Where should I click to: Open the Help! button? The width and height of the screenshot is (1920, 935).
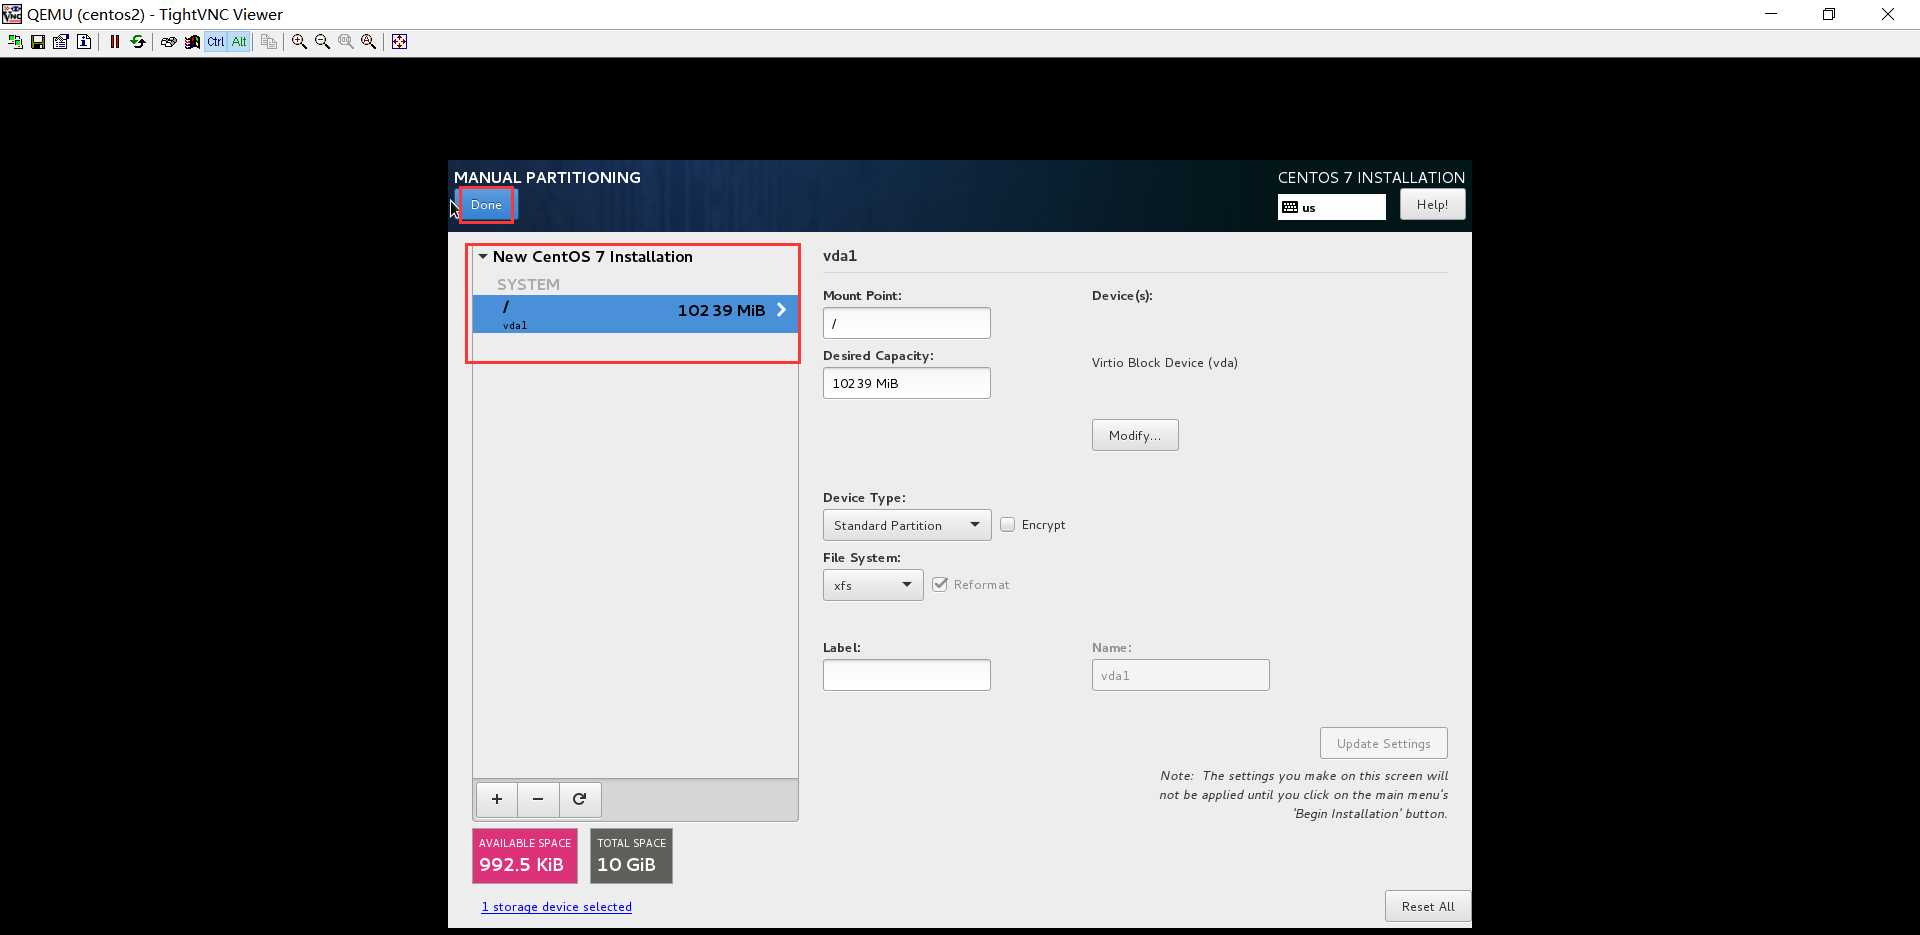1432,205
